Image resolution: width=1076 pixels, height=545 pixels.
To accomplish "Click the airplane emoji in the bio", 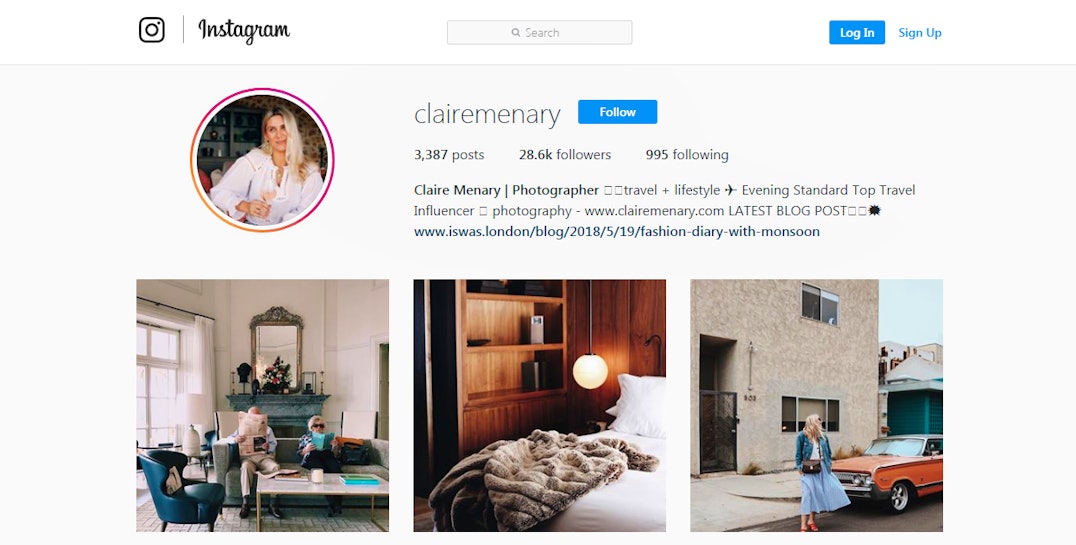I will pos(731,190).
